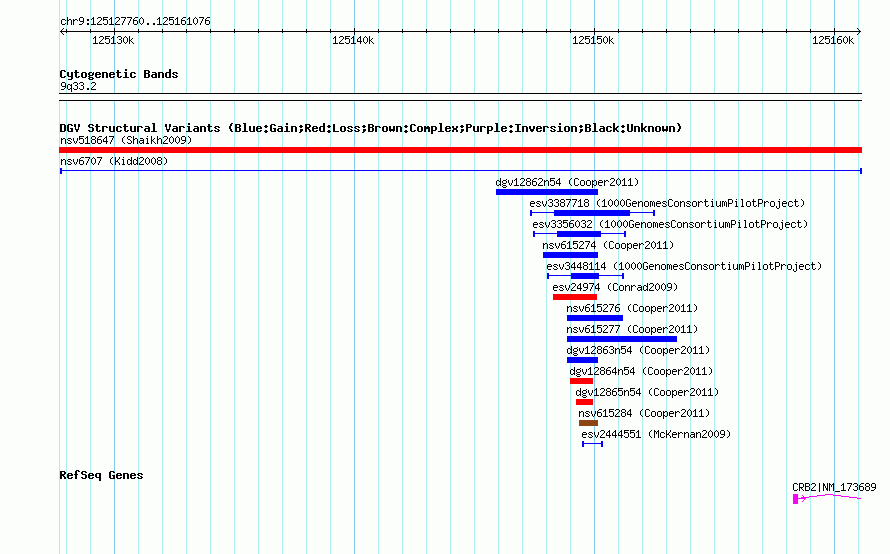Click the 125130k ruler tick label
Viewport: 890px width, 554px height.
coord(113,40)
